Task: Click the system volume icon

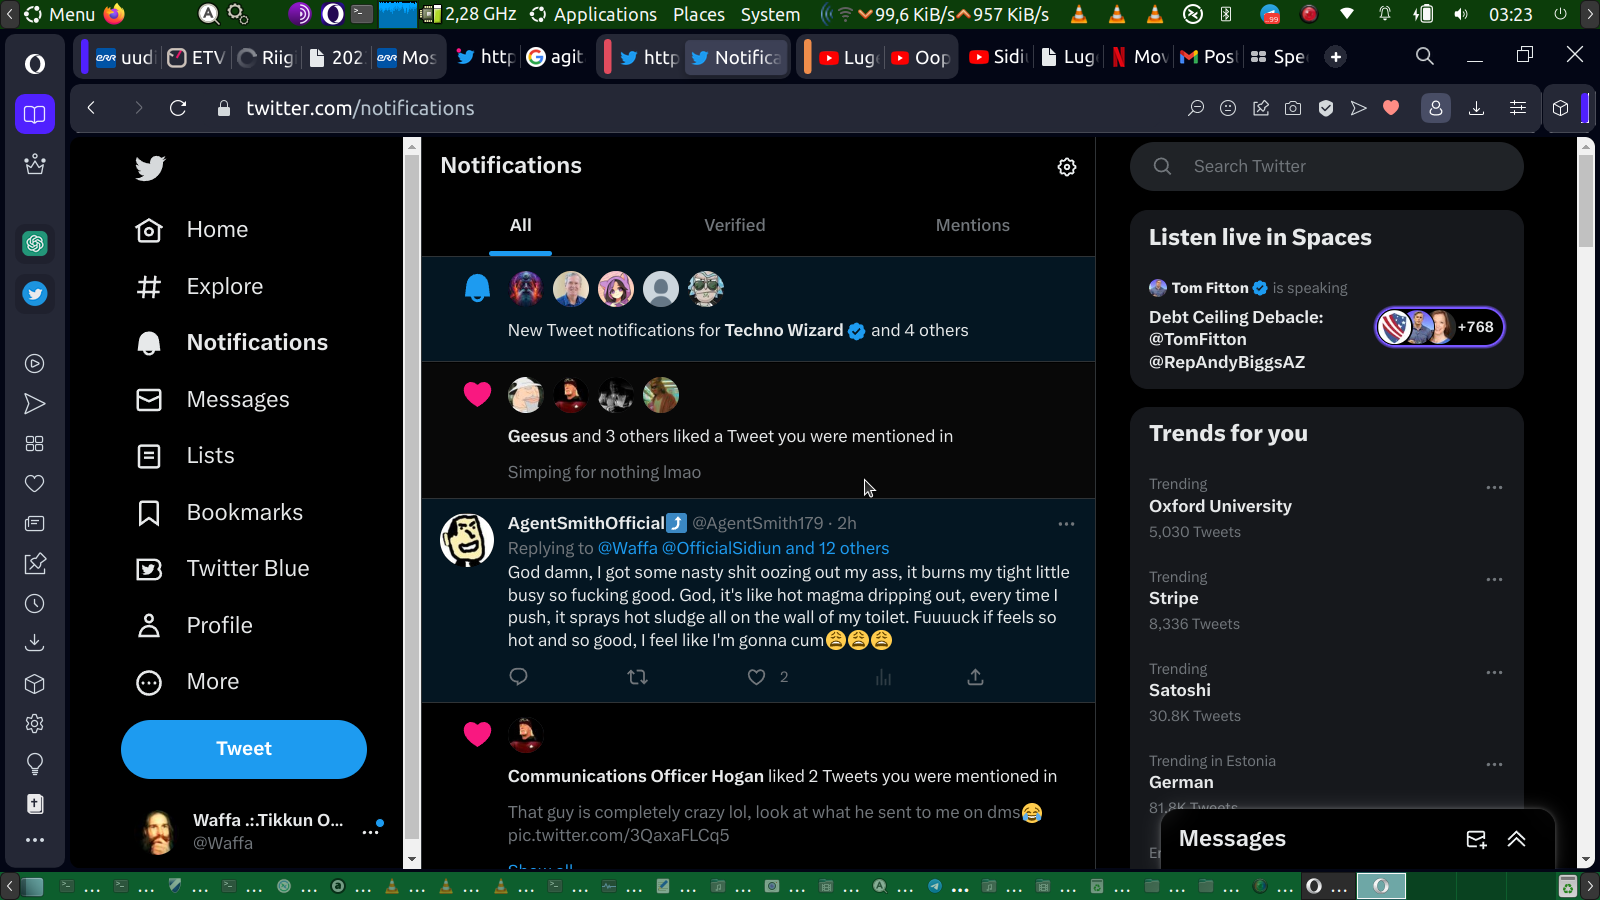Action: pyautogui.click(x=1461, y=14)
